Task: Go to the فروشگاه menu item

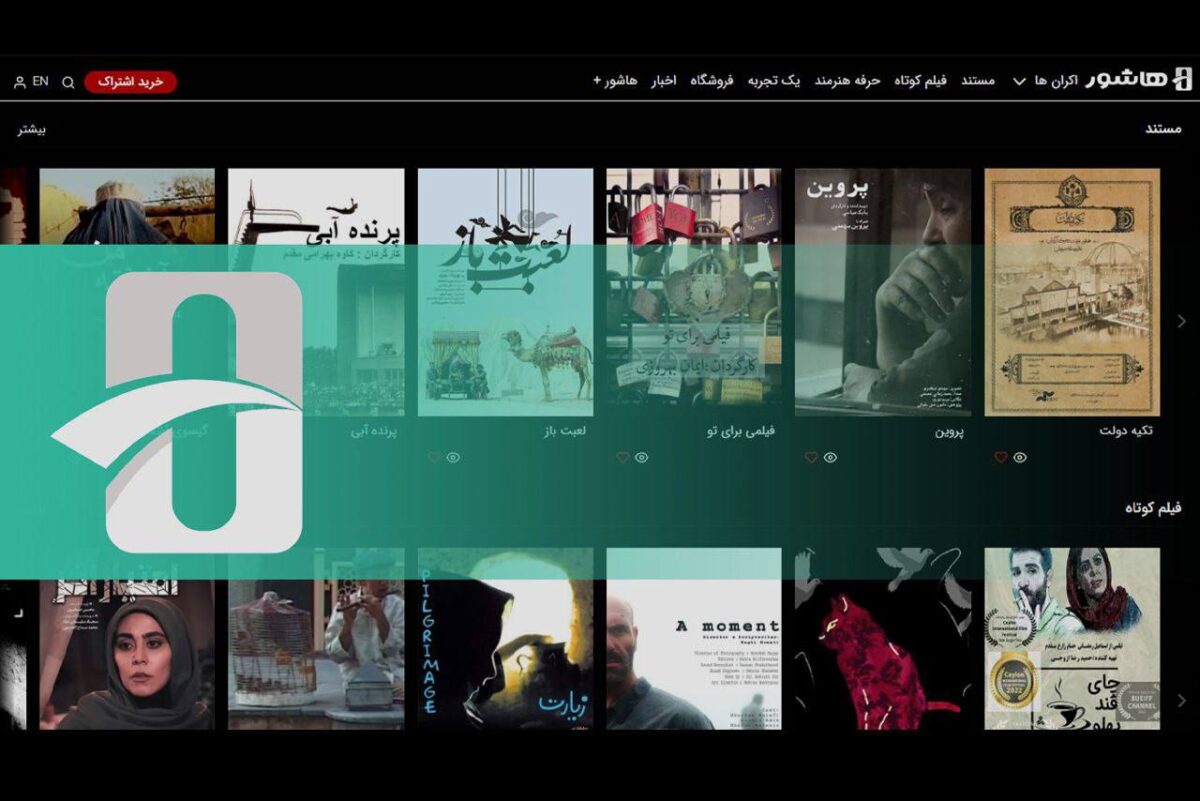Action: 712,80
